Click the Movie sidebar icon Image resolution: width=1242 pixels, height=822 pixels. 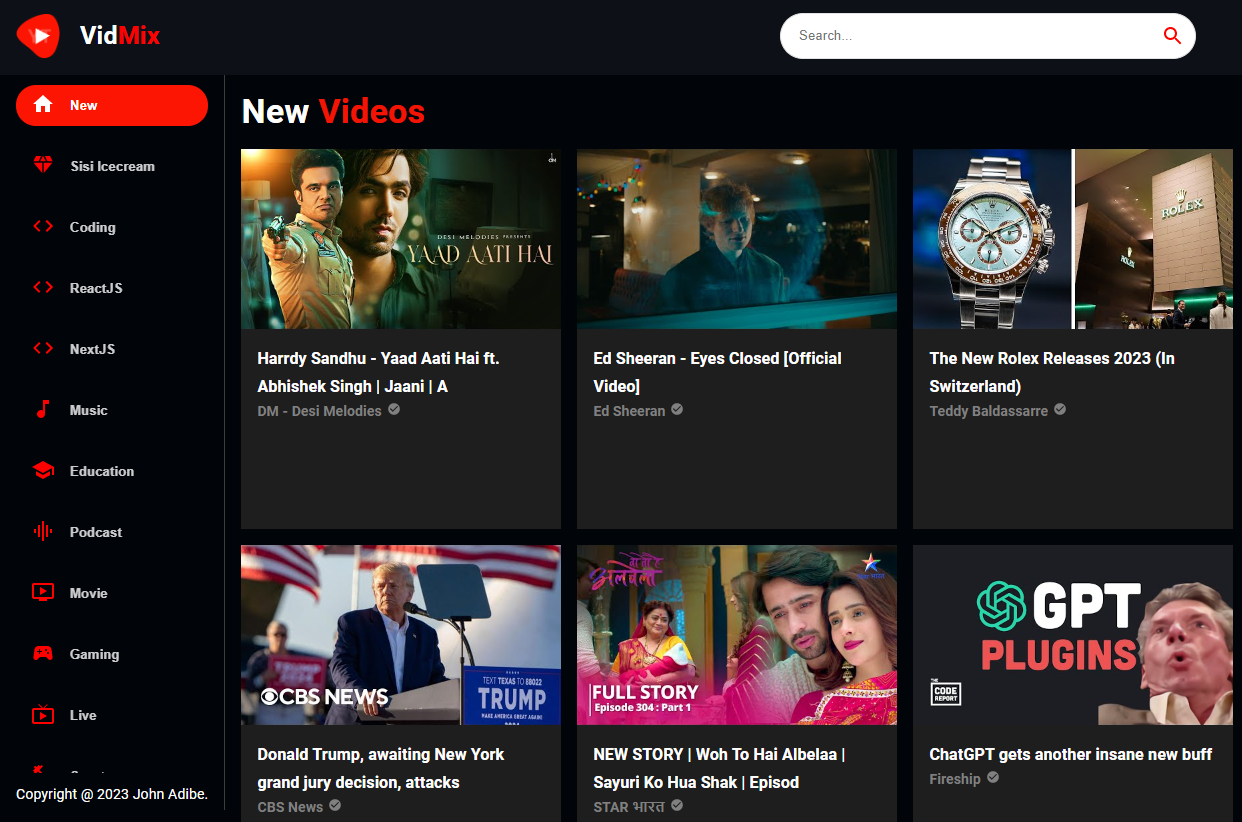coord(44,592)
